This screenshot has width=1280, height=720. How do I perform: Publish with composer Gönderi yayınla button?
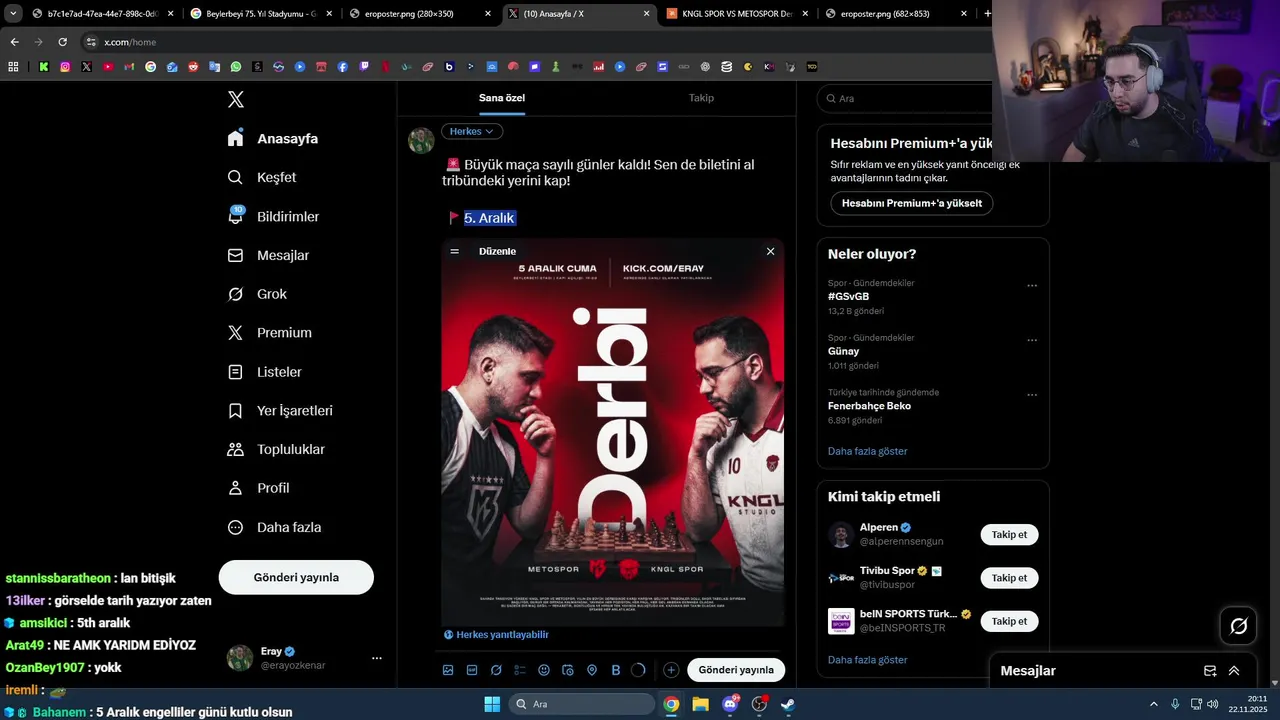coord(736,670)
